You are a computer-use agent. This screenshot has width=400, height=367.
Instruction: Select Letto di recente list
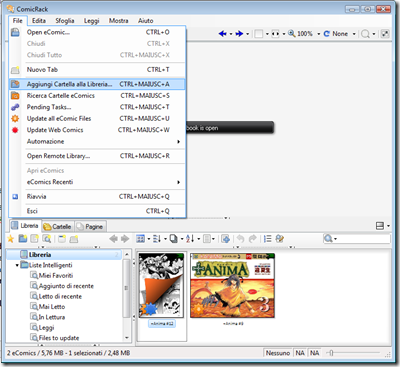(x=60, y=296)
